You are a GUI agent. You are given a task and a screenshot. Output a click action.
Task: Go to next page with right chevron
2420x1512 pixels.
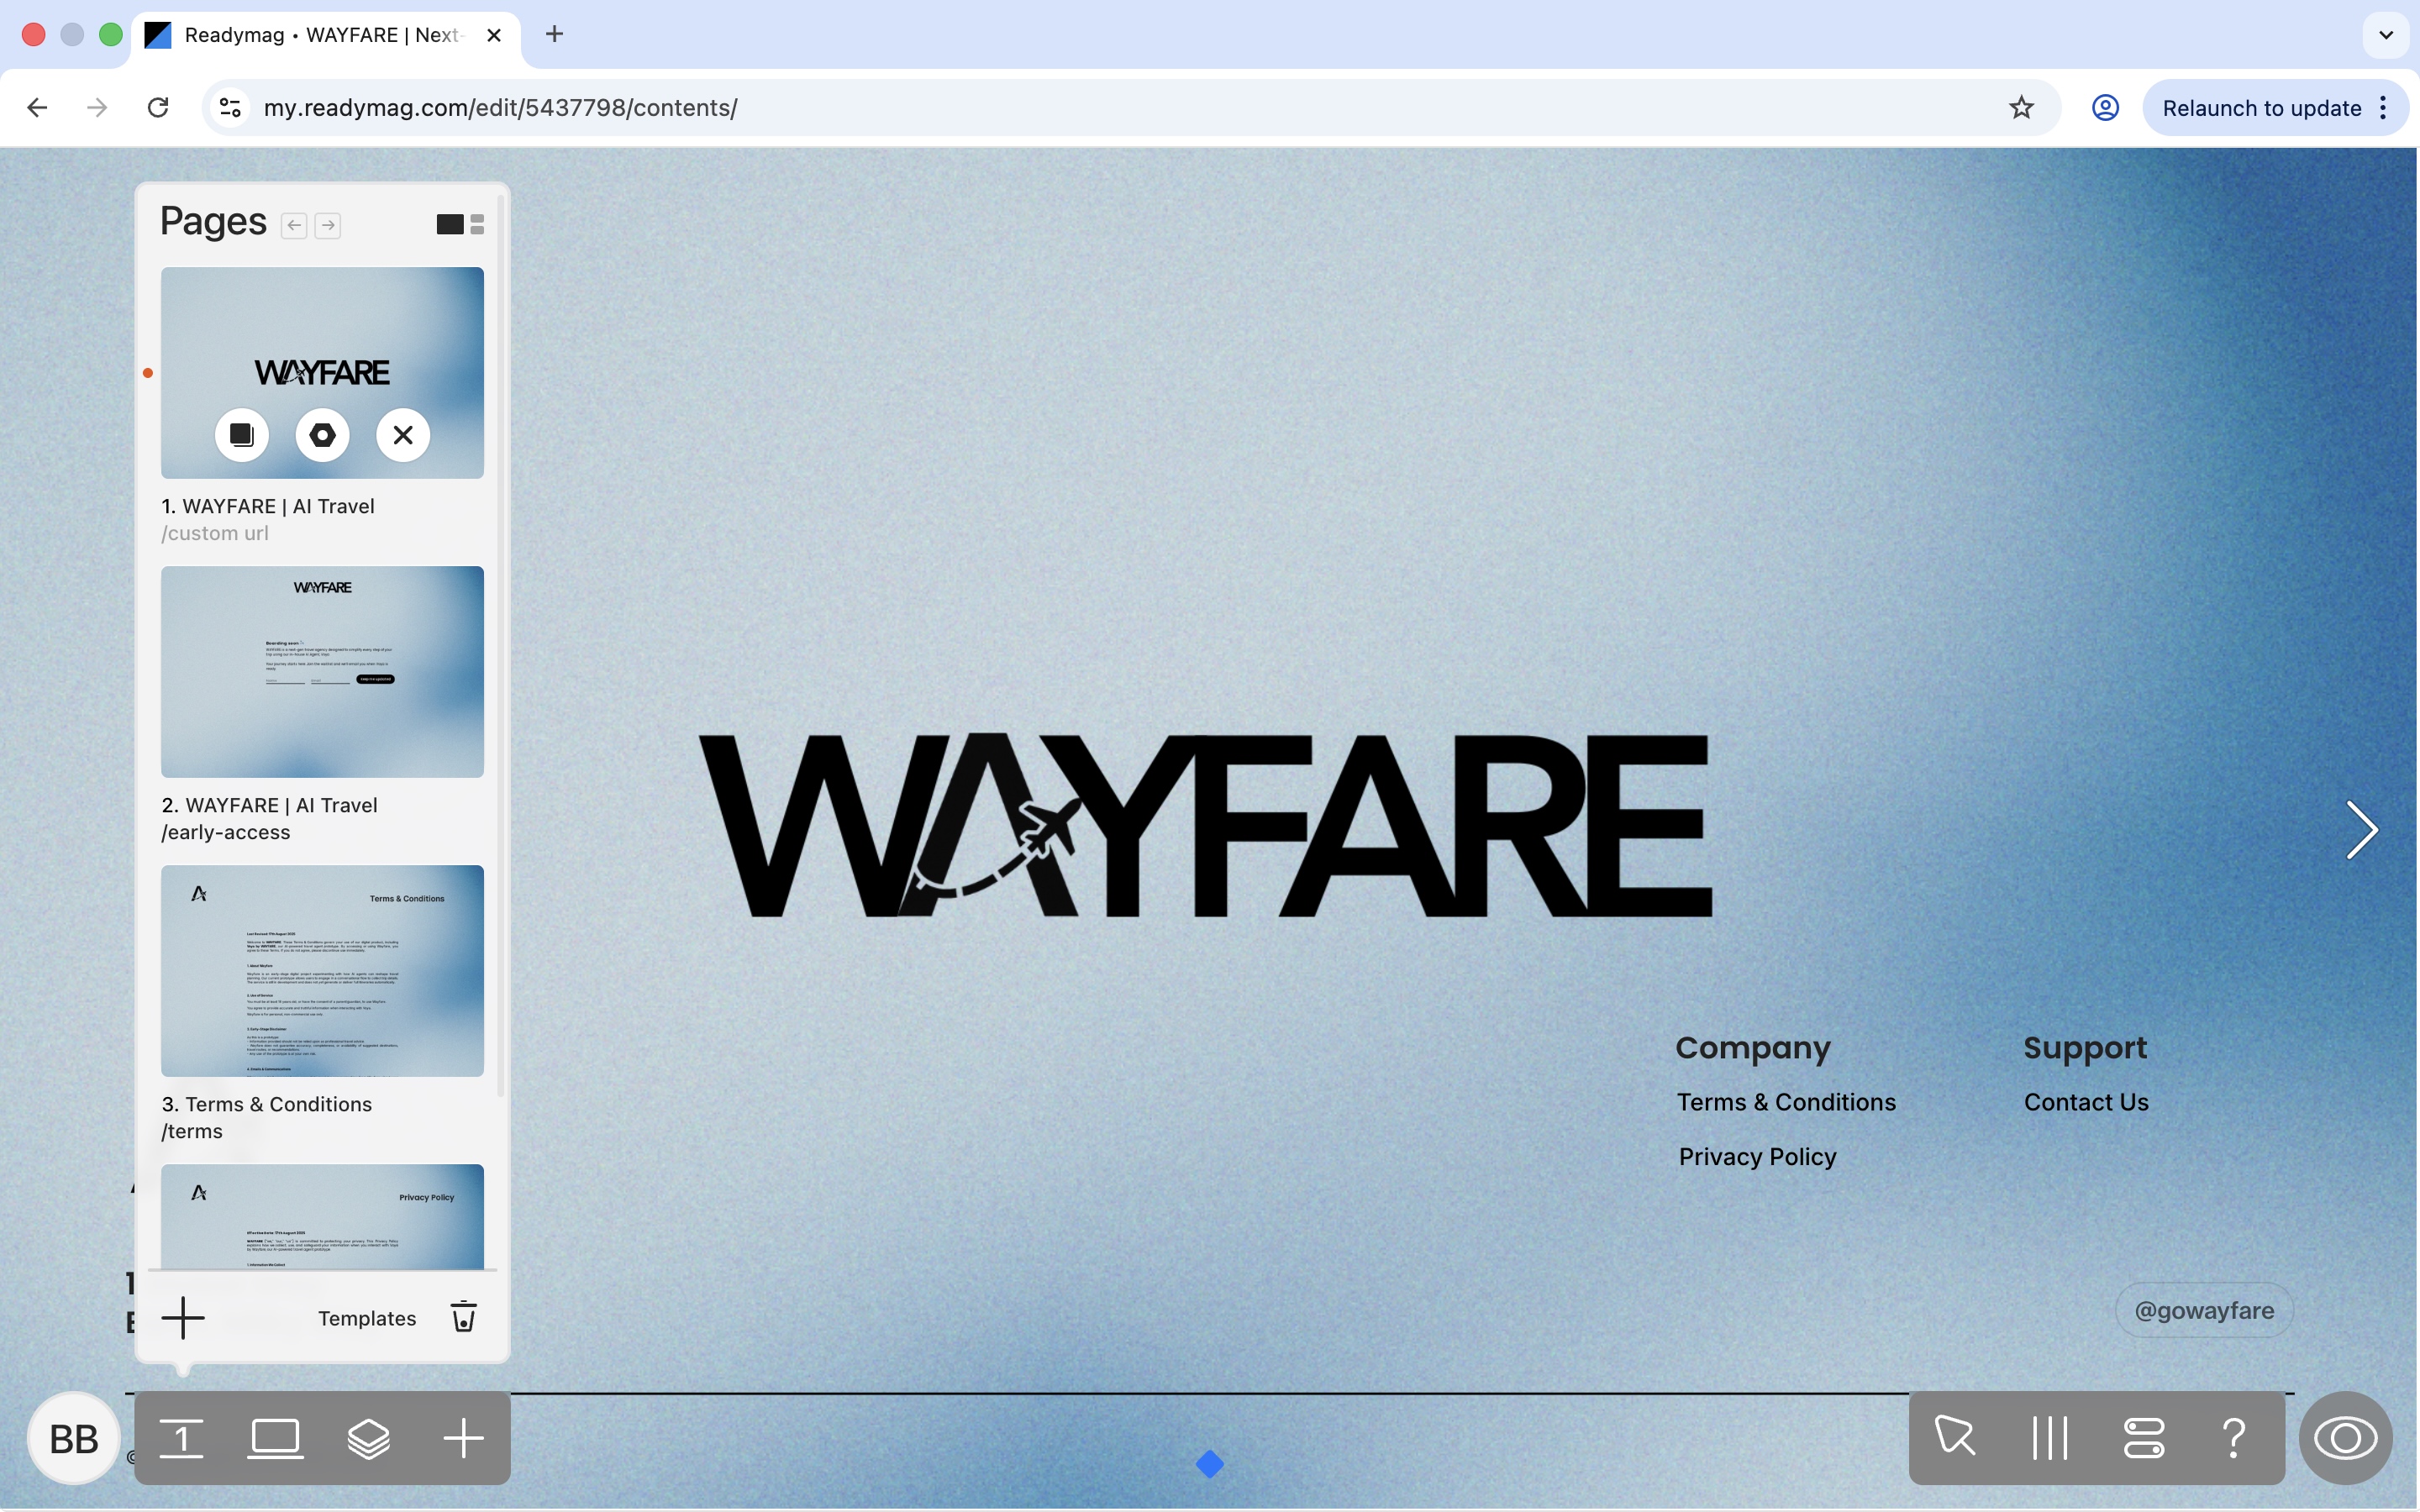2361,829
